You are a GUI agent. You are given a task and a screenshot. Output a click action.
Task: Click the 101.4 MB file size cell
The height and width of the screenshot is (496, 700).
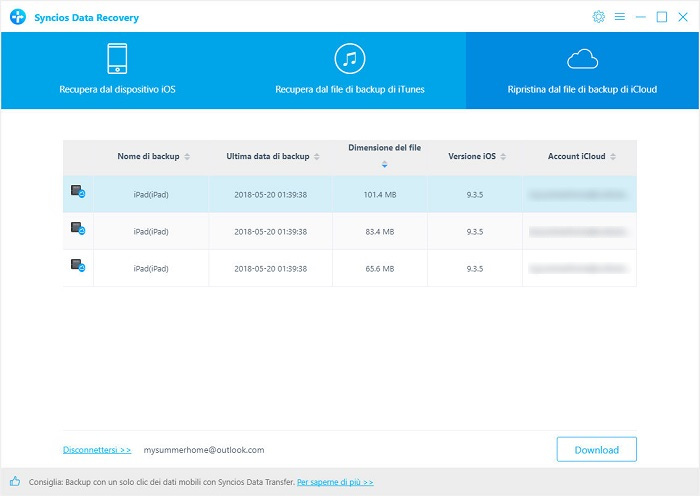tap(380, 195)
